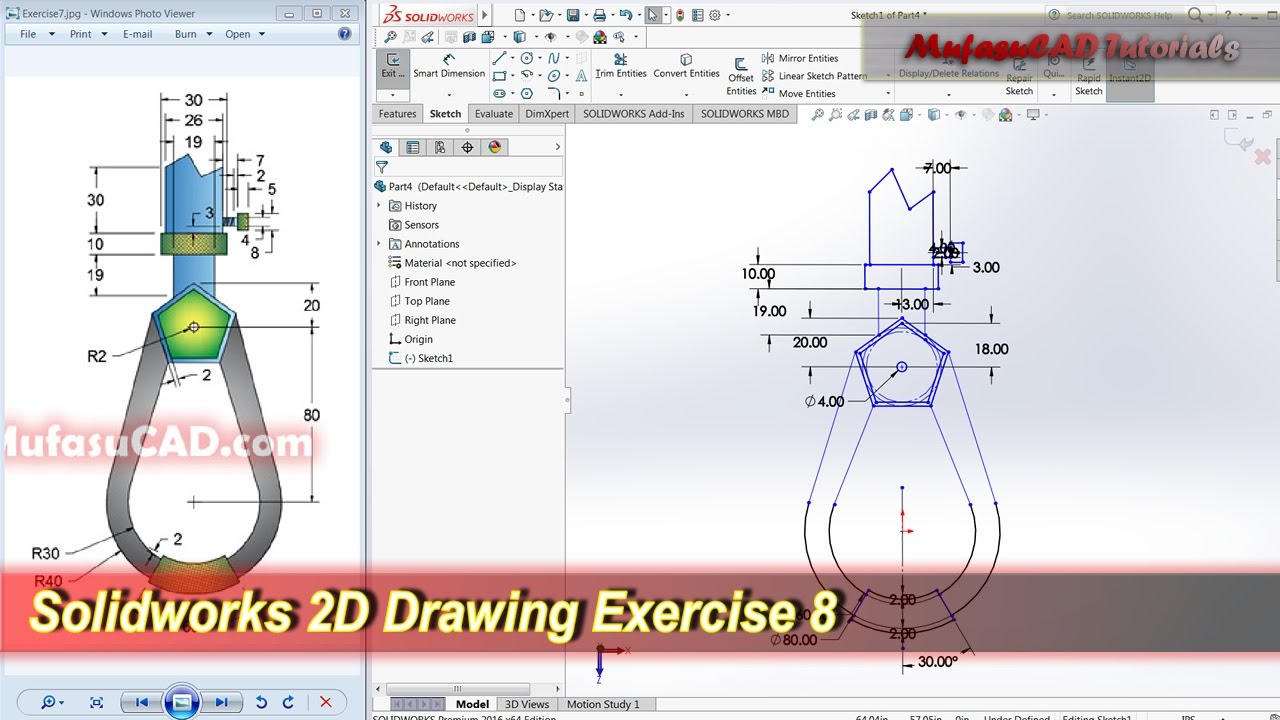The height and width of the screenshot is (720, 1280).
Task: Click the Print icon
Action: coord(599,15)
